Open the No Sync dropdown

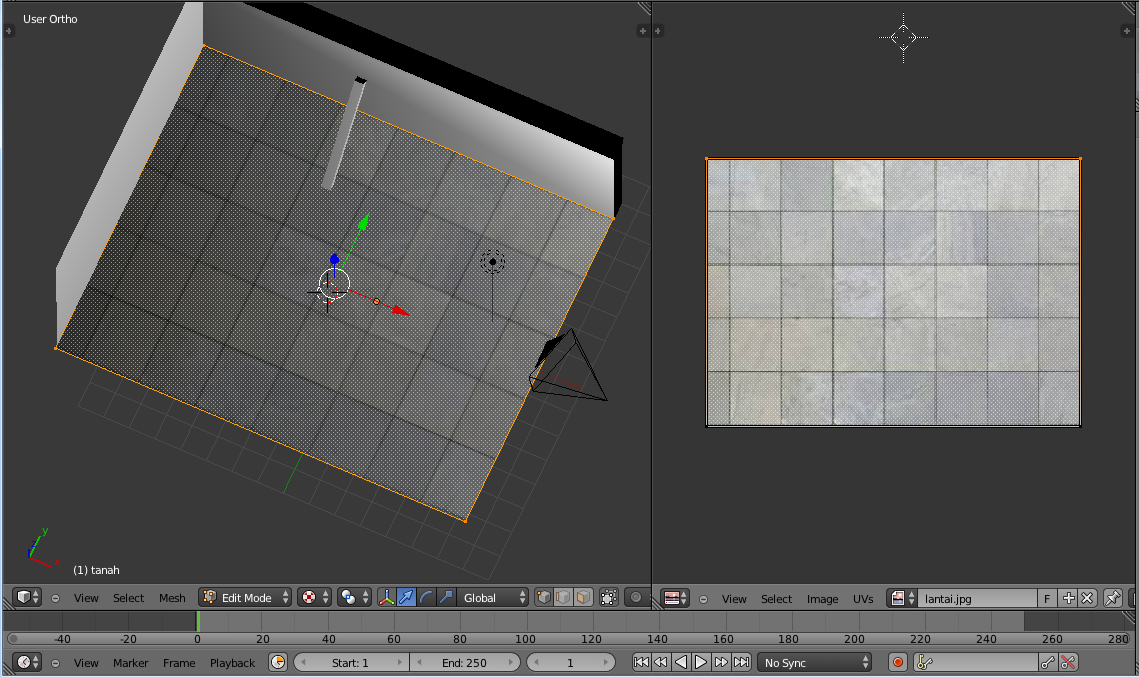[x=815, y=662]
